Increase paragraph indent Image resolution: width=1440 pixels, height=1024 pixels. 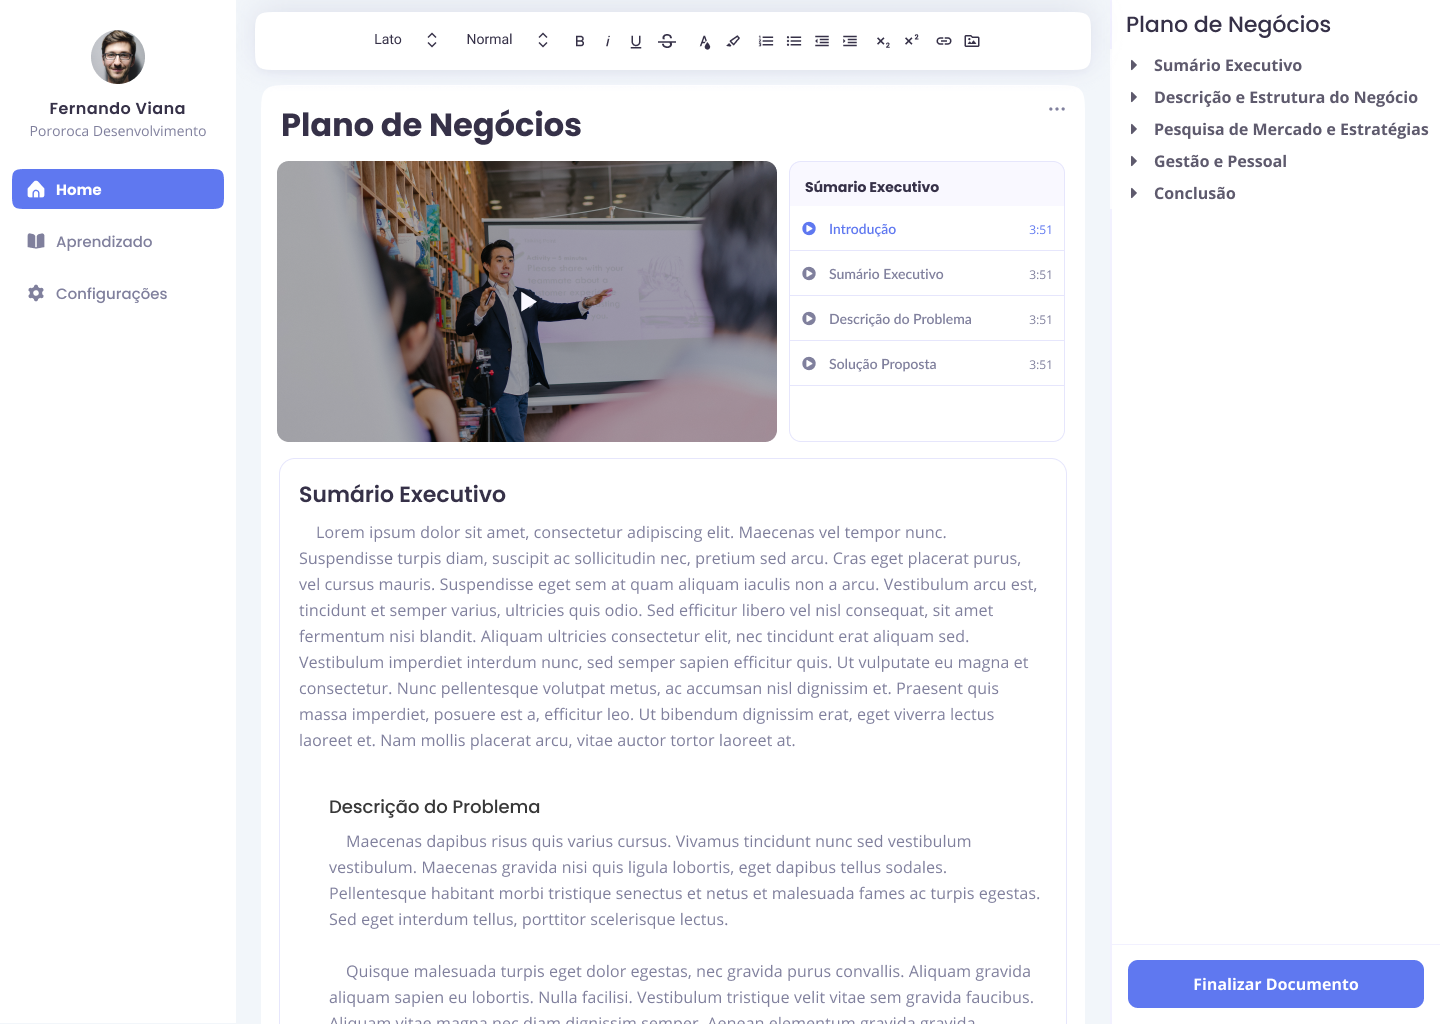coord(850,41)
